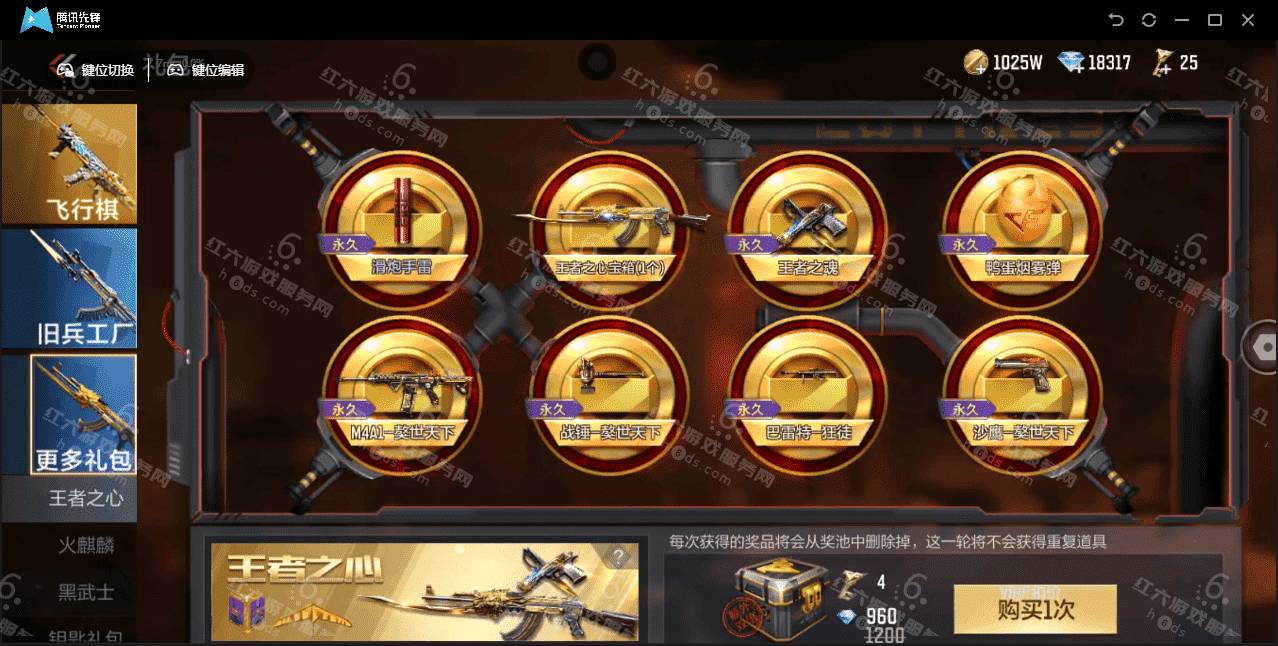
Task: Open the 旧兵工厂 sidebar tab
Action: tap(69, 288)
